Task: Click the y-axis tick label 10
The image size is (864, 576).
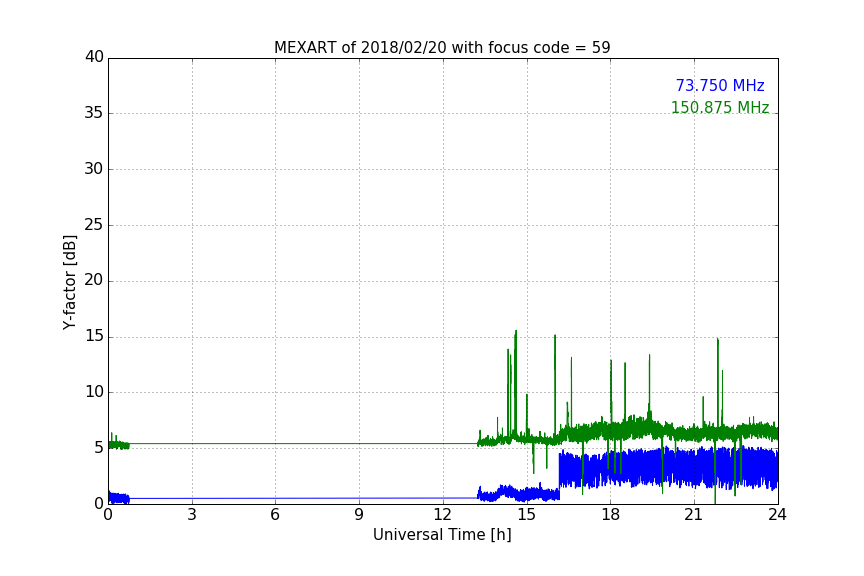Action: pyautogui.click(x=94, y=392)
